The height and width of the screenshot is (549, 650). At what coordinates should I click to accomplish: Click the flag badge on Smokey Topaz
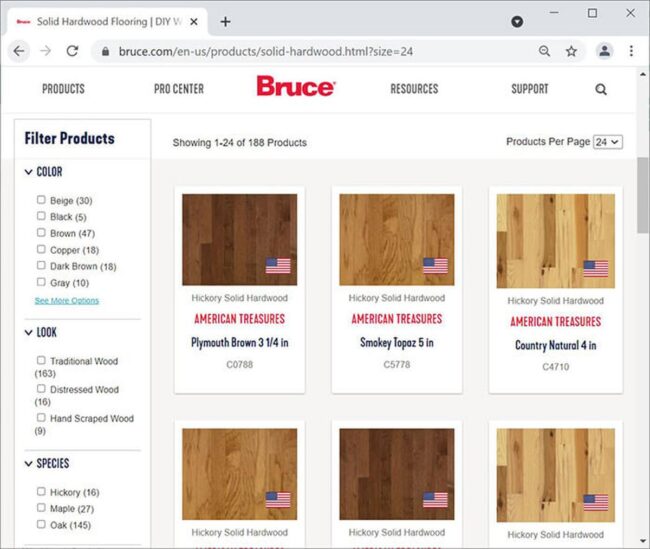pos(435,266)
